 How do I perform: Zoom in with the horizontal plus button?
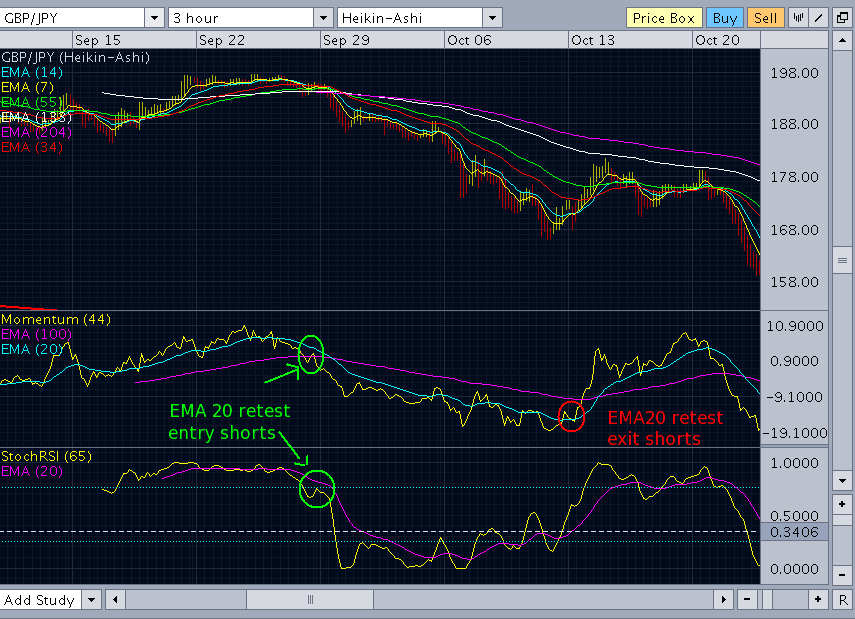(x=818, y=599)
